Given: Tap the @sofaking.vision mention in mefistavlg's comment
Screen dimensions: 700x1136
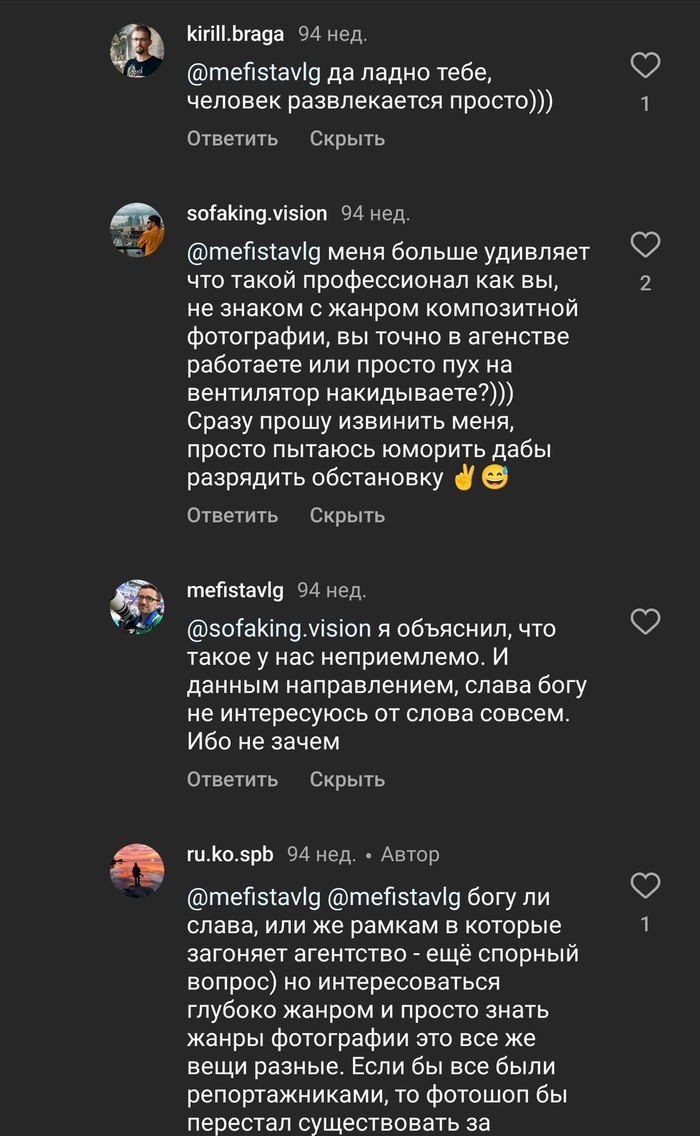Looking at the screenshot, I should click(x=279, y=629).
